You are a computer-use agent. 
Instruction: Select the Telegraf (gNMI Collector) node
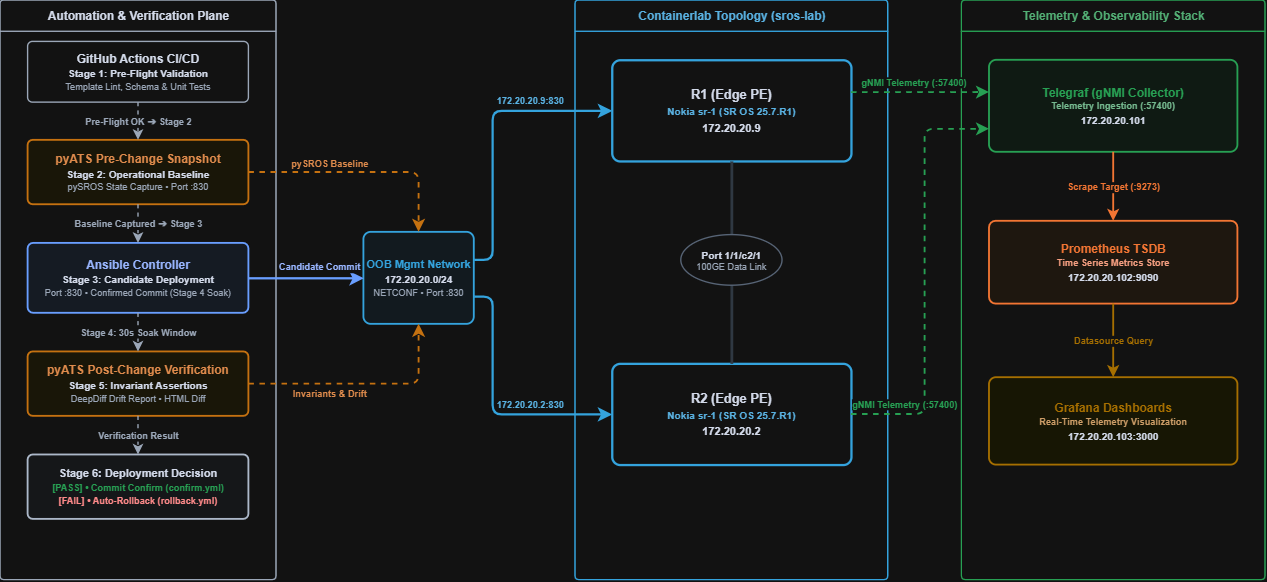pos(1113,106)
